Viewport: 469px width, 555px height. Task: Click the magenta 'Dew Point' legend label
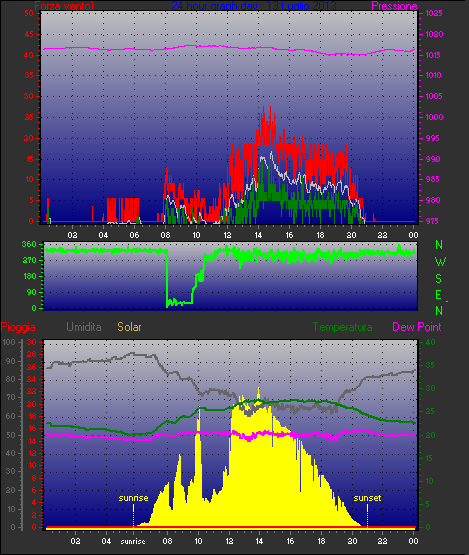coord(417,327)
